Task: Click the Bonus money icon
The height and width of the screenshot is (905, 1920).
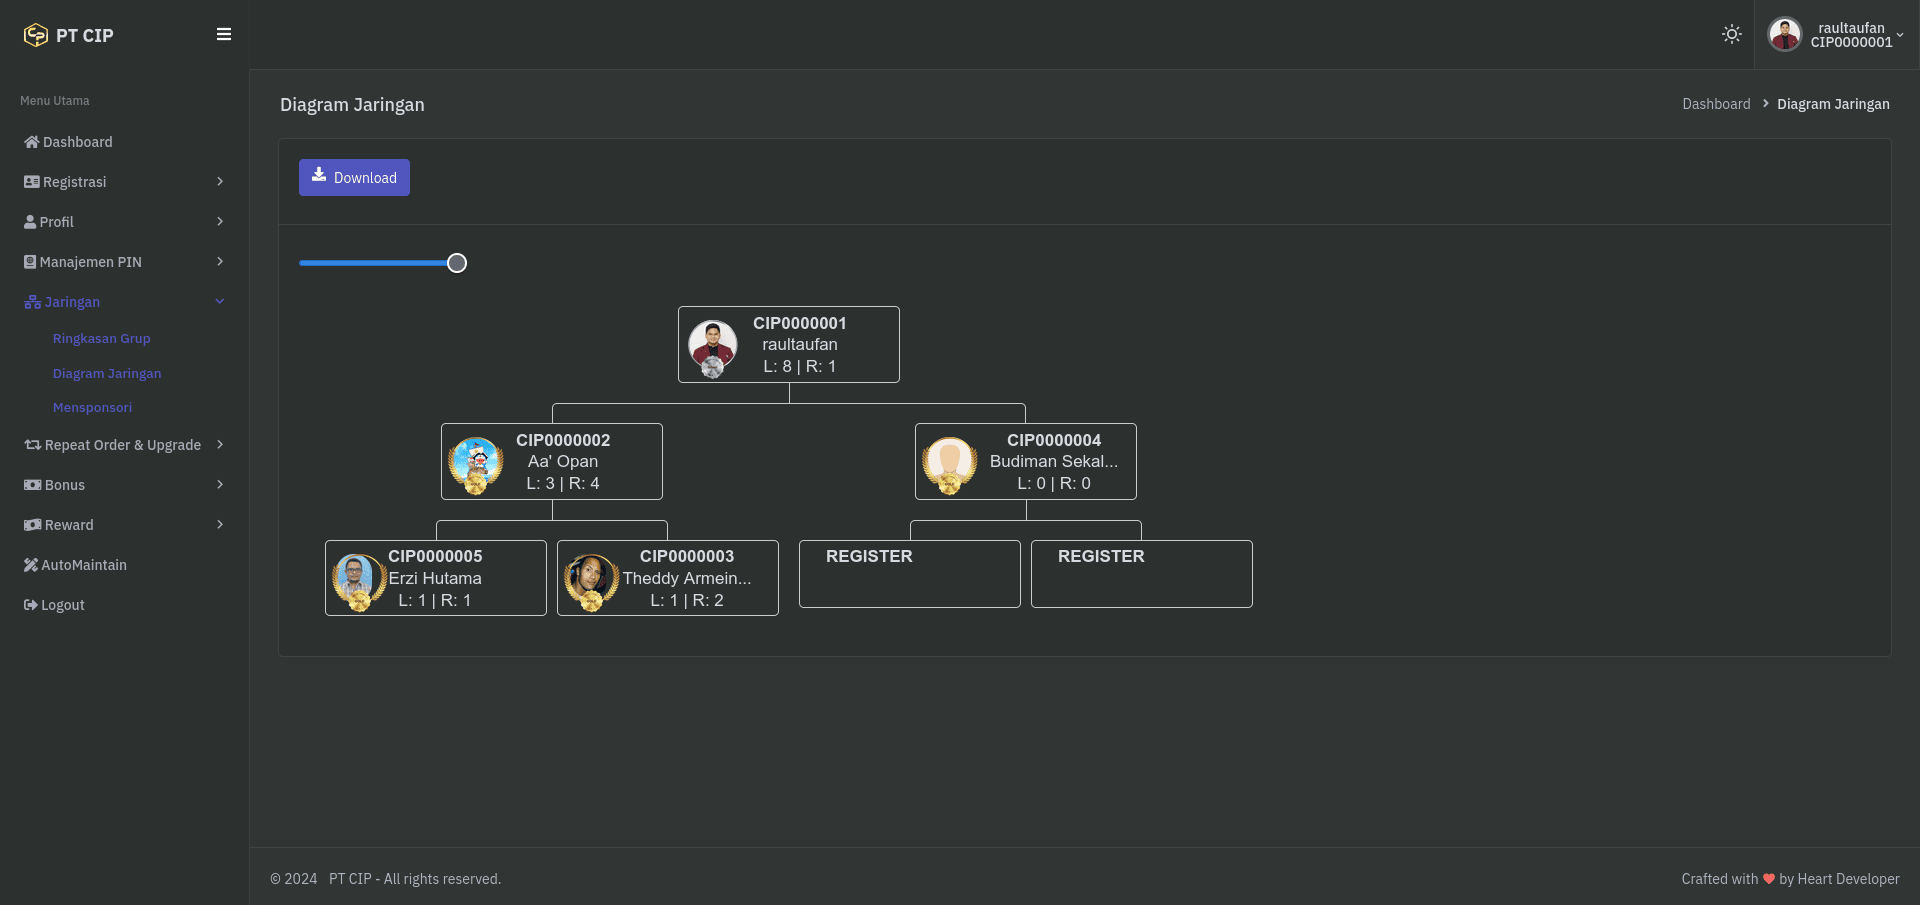Action: click(32, 485)
